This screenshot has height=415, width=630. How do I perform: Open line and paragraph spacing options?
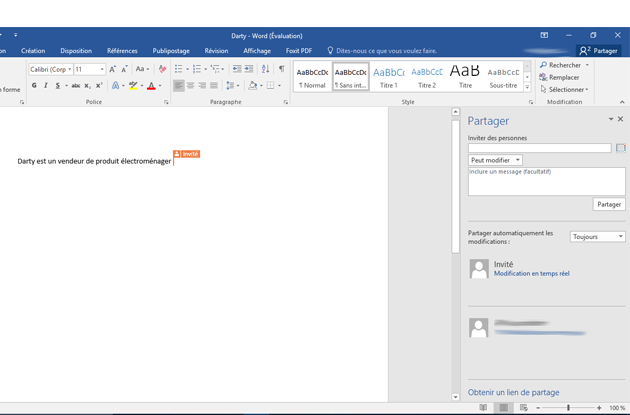(x=232, y=85)
